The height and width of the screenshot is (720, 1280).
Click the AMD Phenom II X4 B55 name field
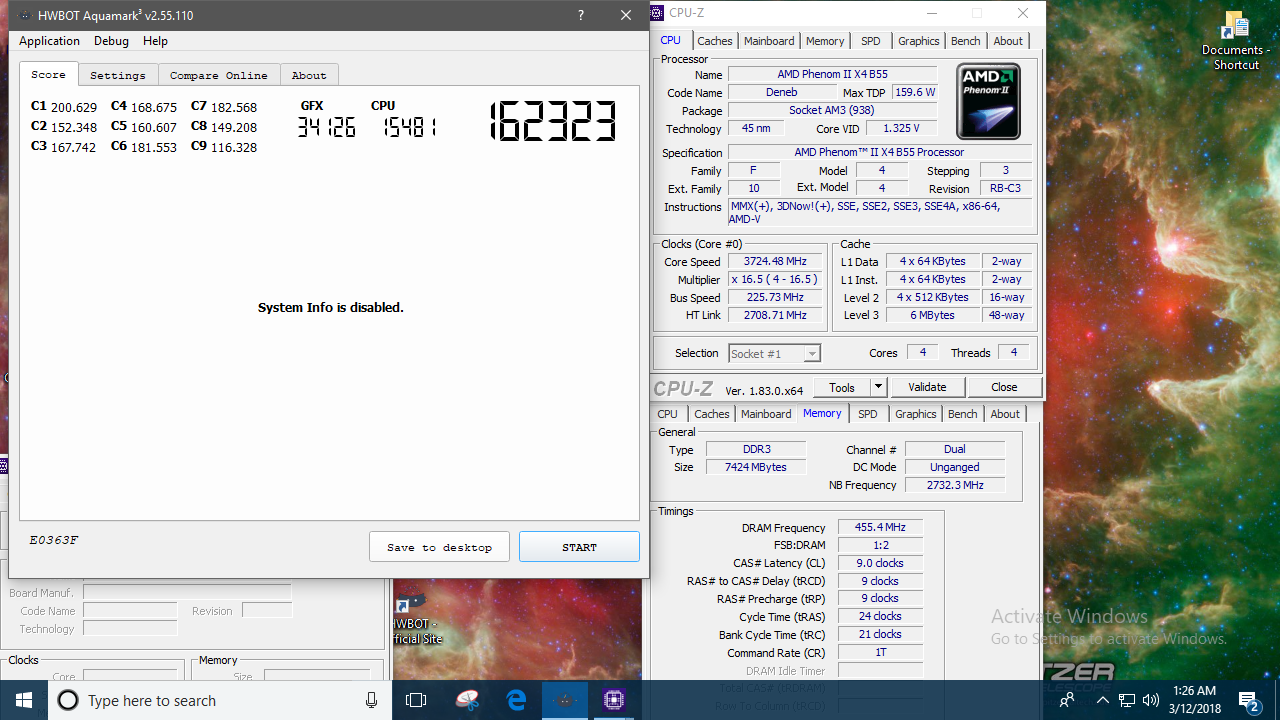click(832, 74)
